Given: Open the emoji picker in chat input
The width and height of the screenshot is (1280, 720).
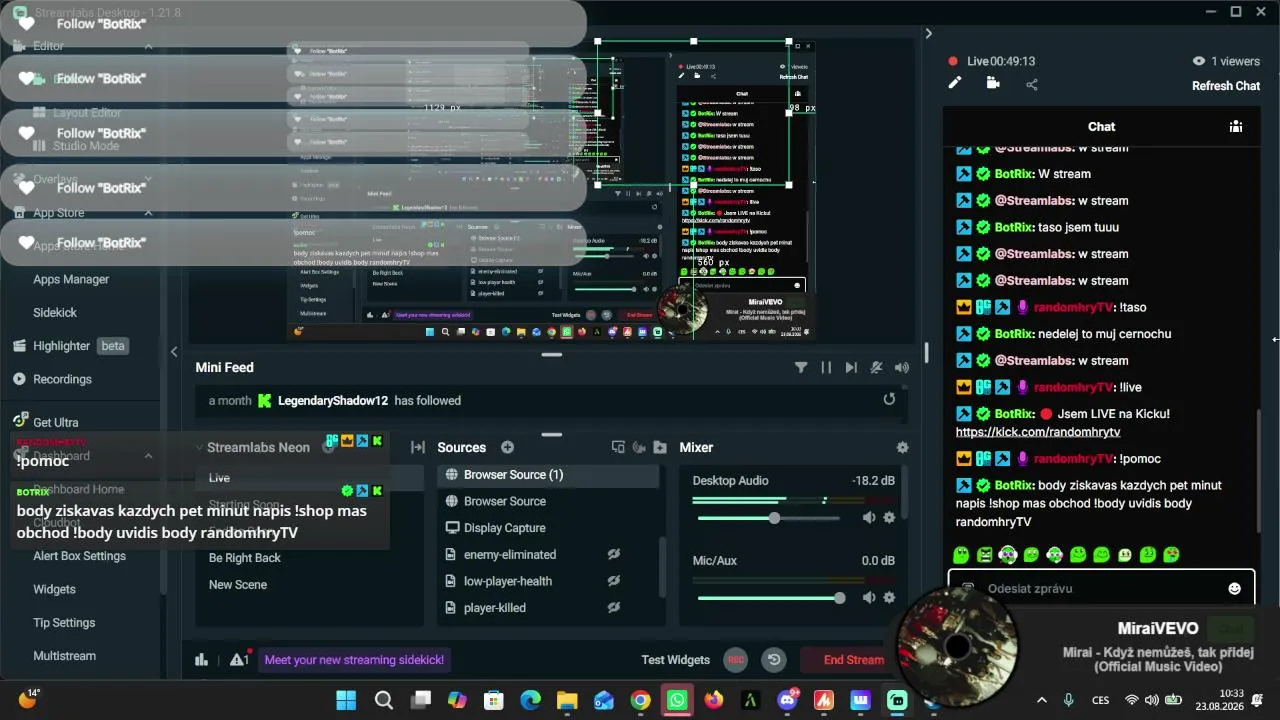Looking at the screenshot, I should coord(1234,588).
